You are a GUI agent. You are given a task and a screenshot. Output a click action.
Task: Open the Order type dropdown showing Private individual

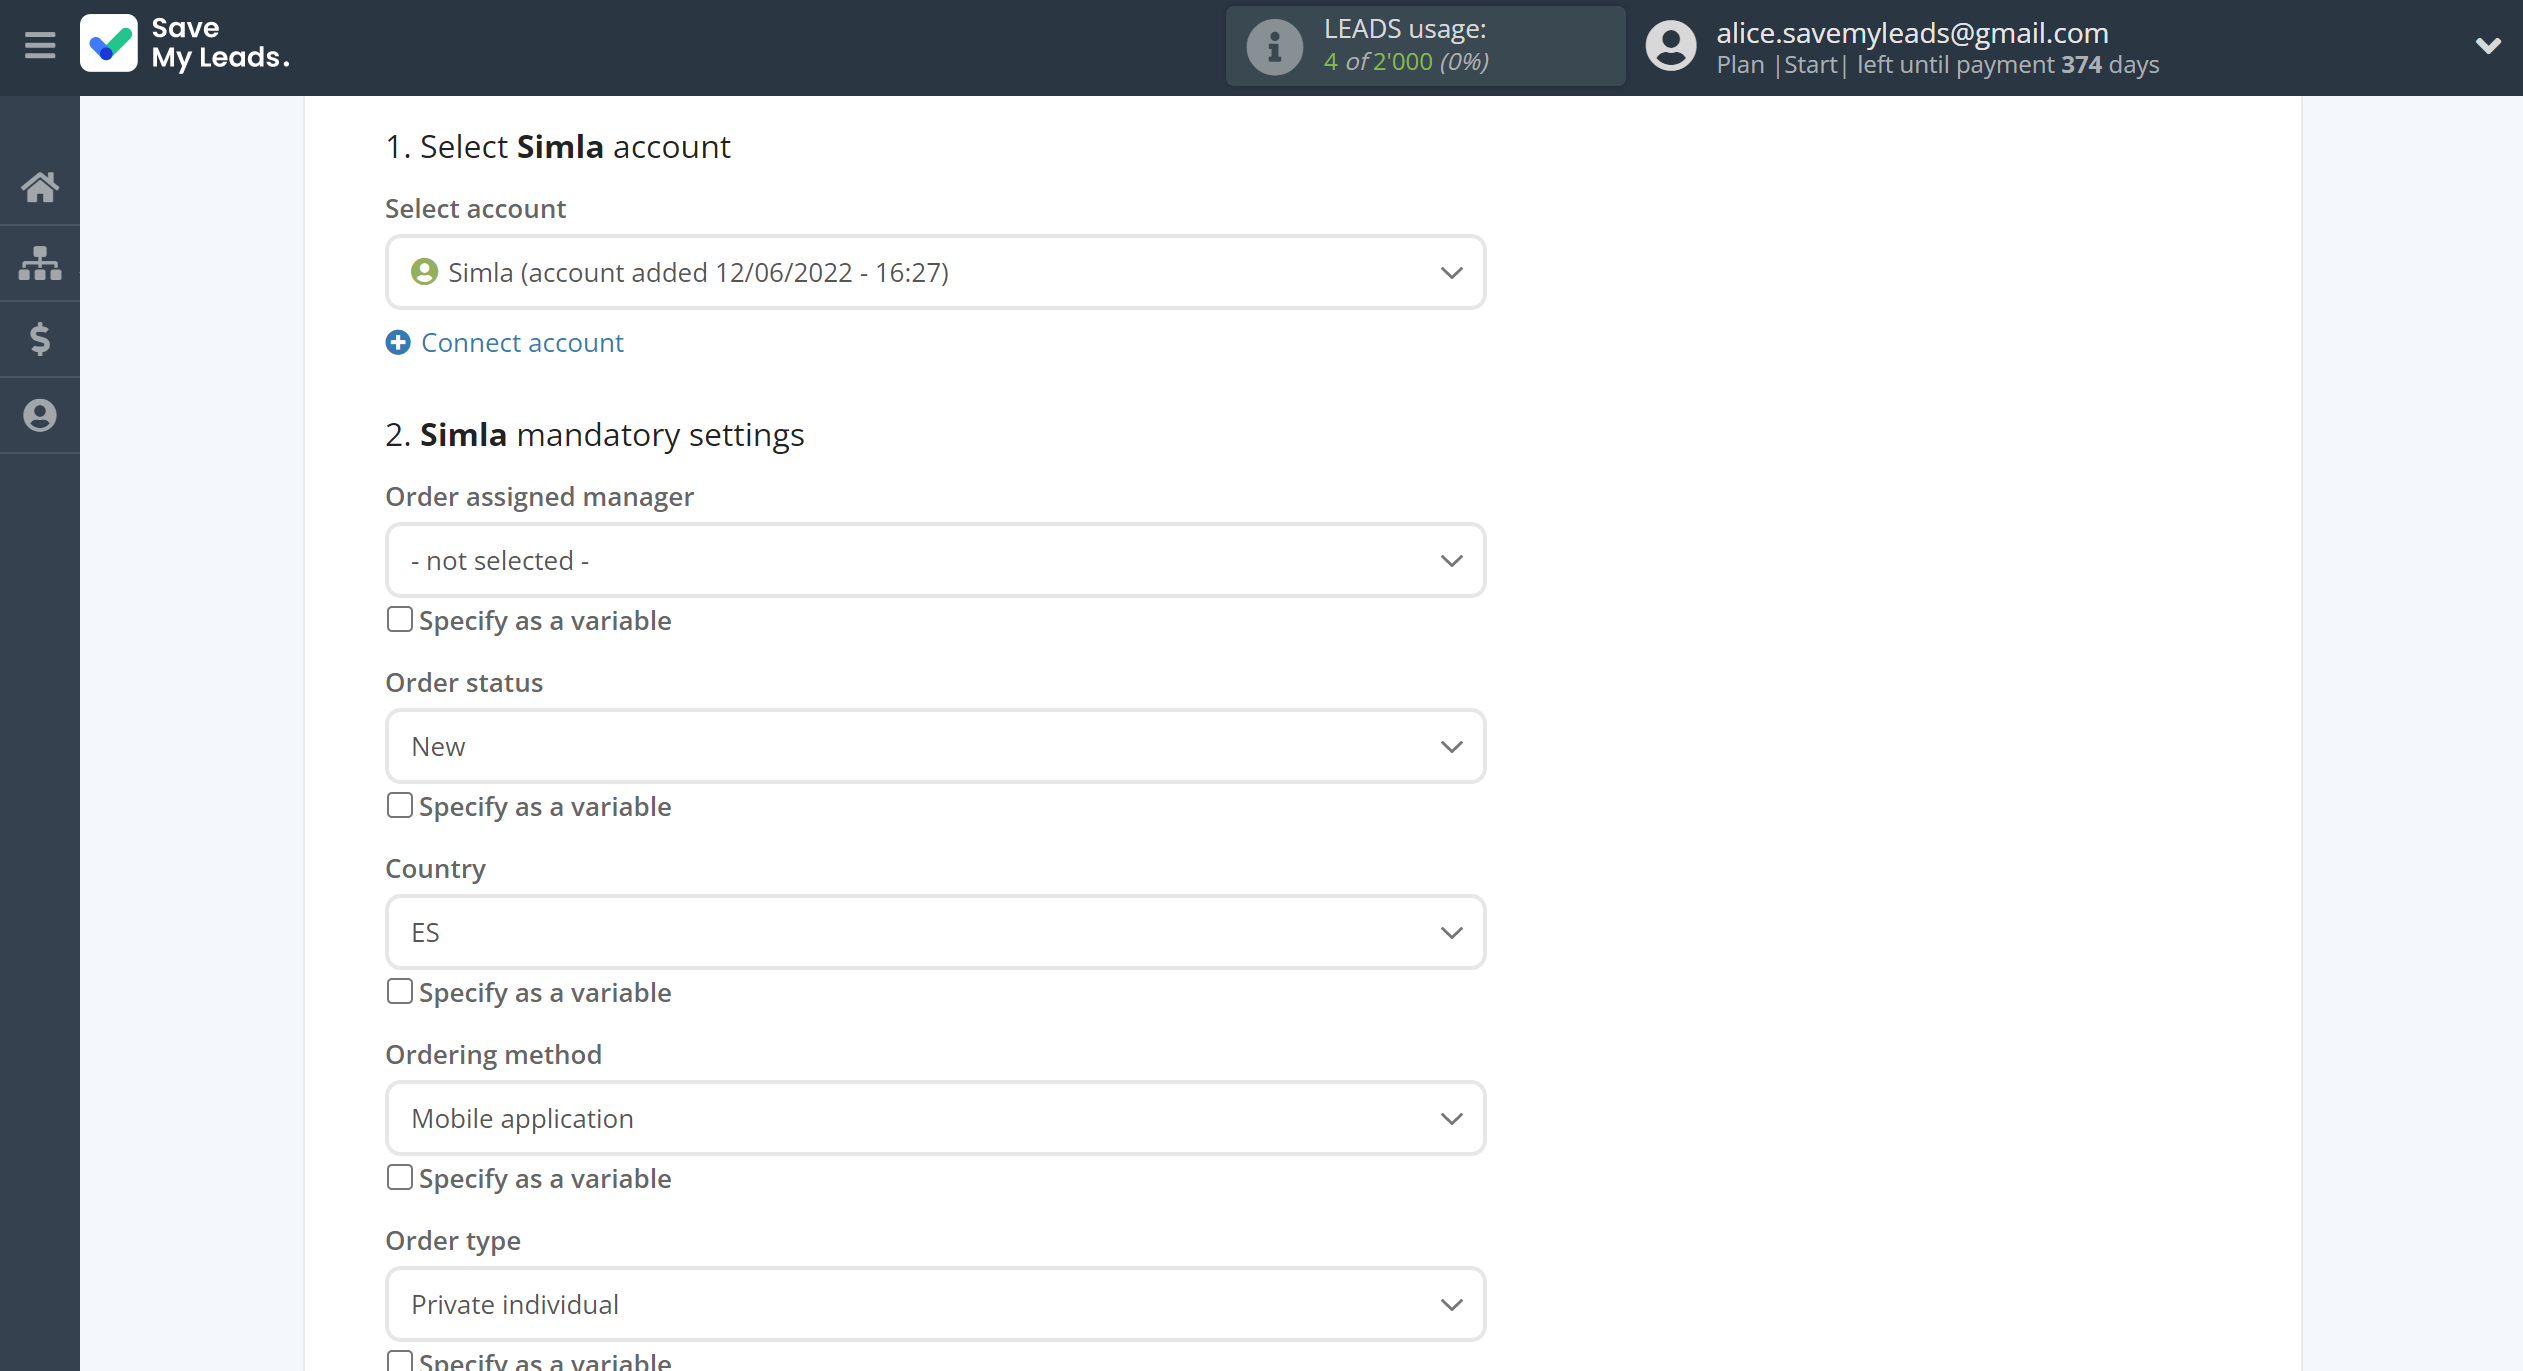tap(935, 1304)
